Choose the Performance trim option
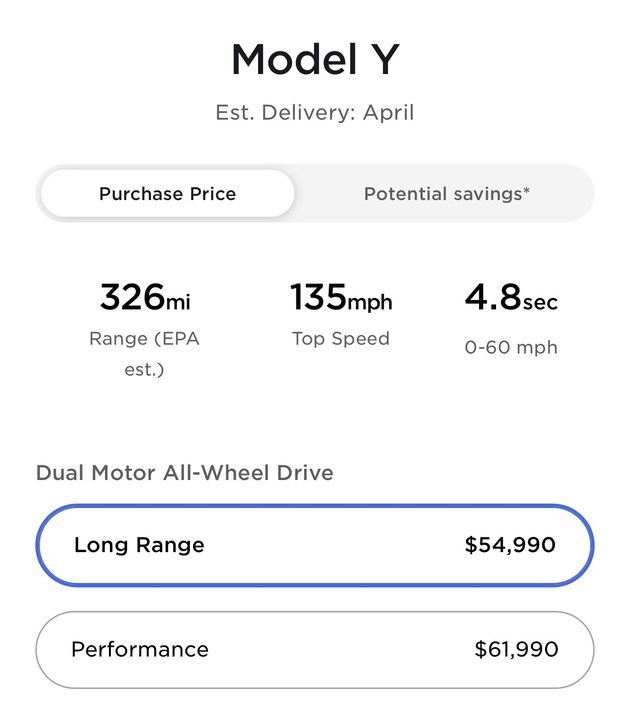630x710 pixels. pos(315,650)
